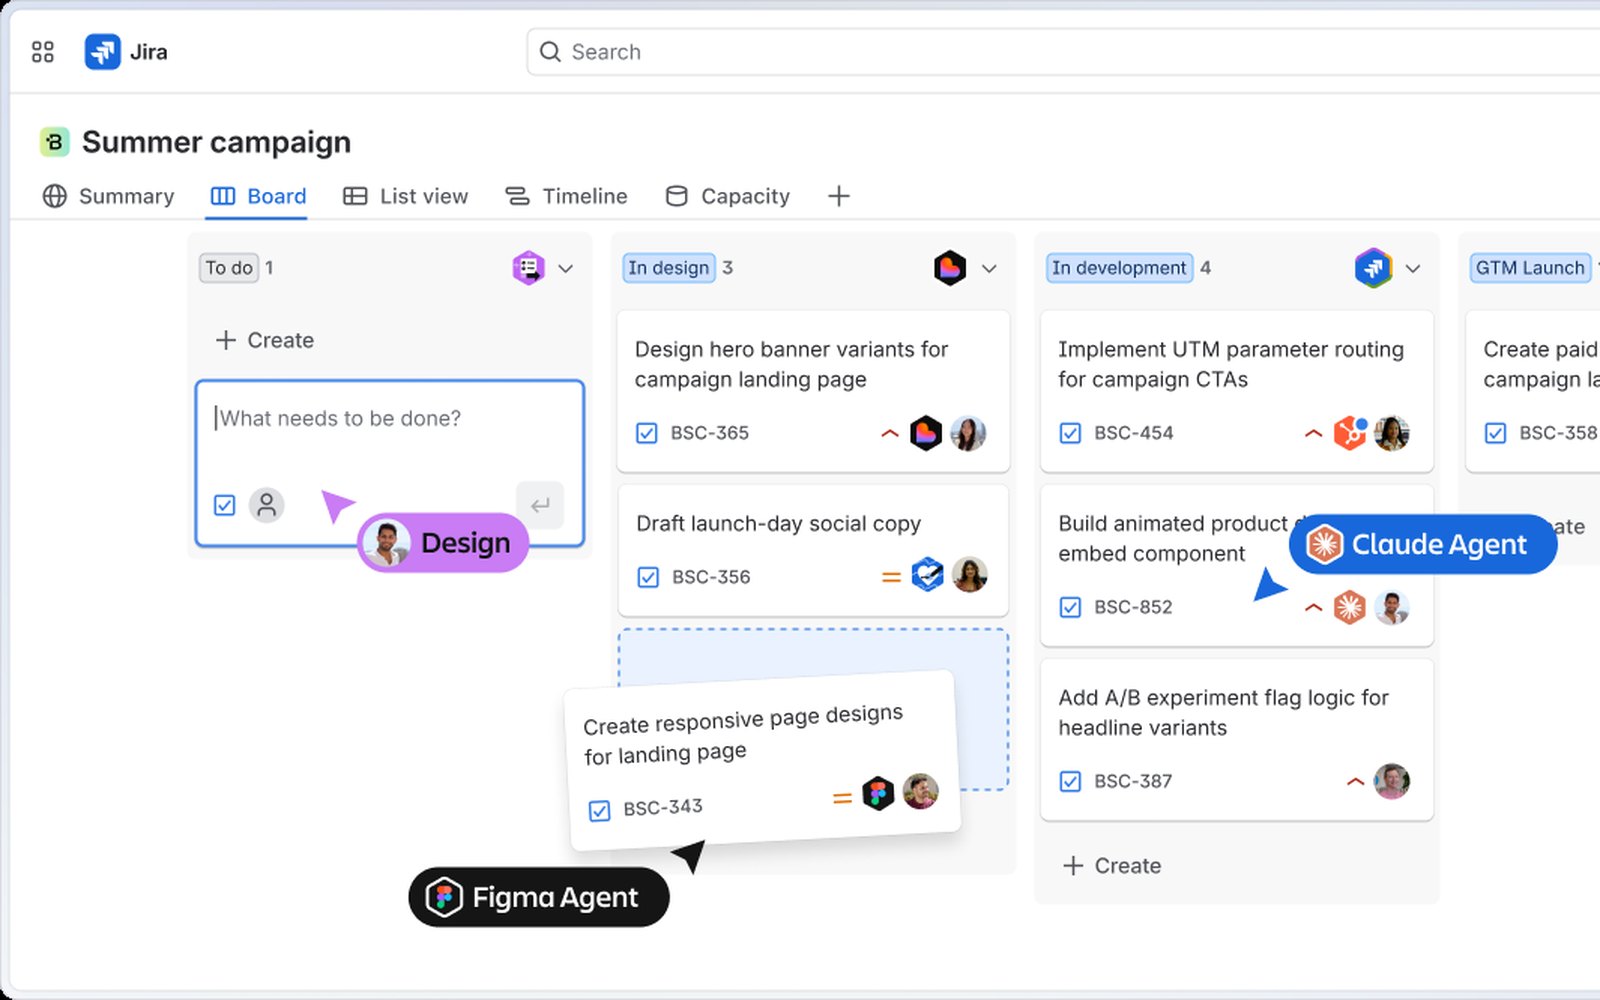
Task: Click BSC-454 high priority arrow
Action: (1314, 433)
